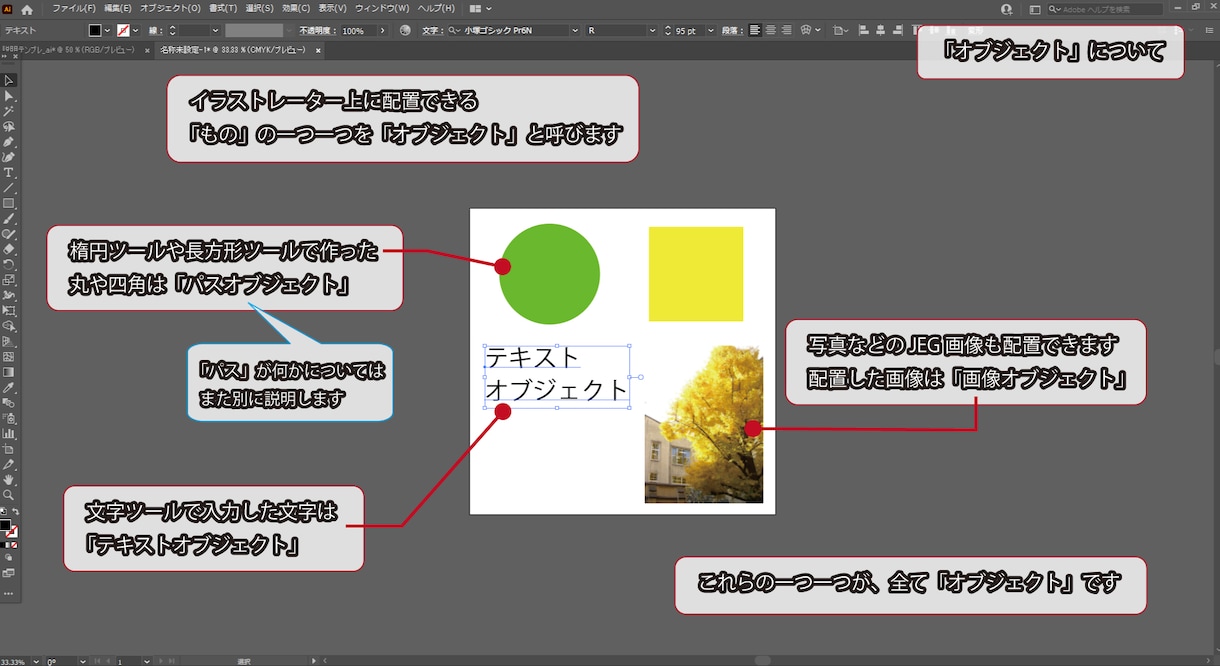The width and height of the screenshot is (1220, 666).
Task: Open the stroke weight dropdown
Action: coord(216,30)
